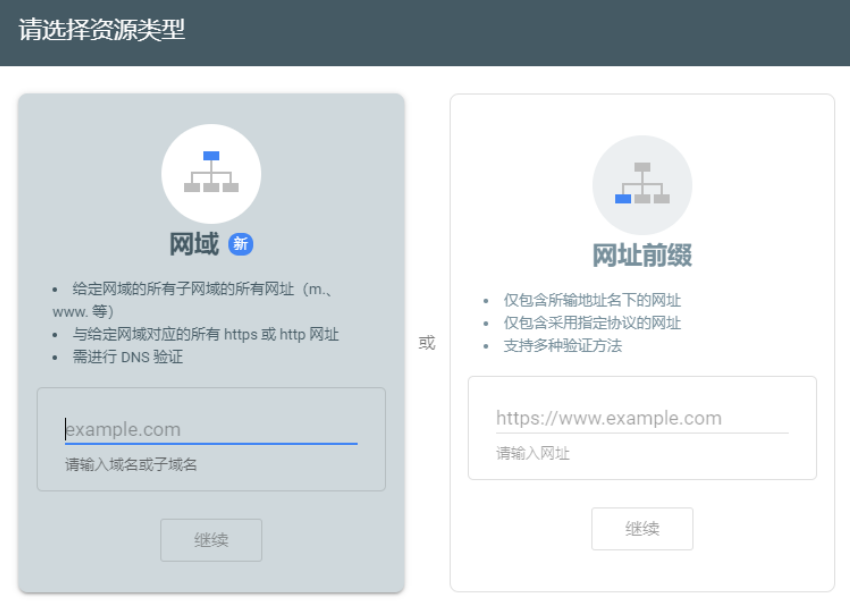Click the blue node in 网址前缀 icon
This screenshot has width=851, height=603.
623,198
